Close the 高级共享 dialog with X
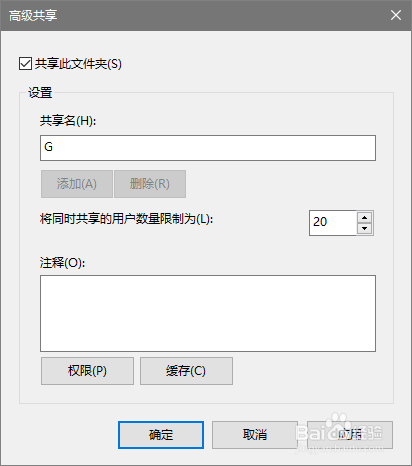 pos(396,15)
